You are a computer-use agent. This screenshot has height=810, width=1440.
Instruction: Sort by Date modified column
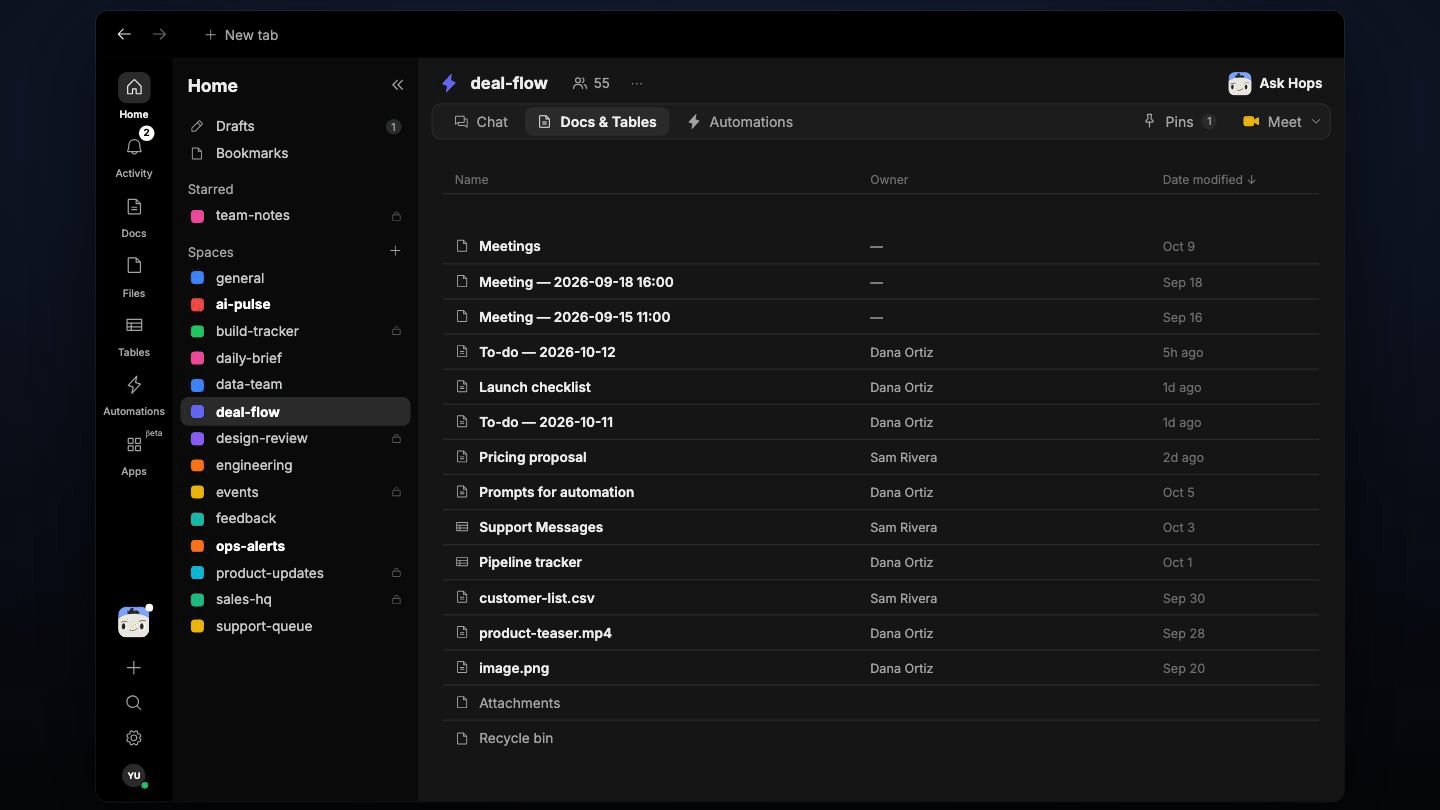[x=1208, y=180]
